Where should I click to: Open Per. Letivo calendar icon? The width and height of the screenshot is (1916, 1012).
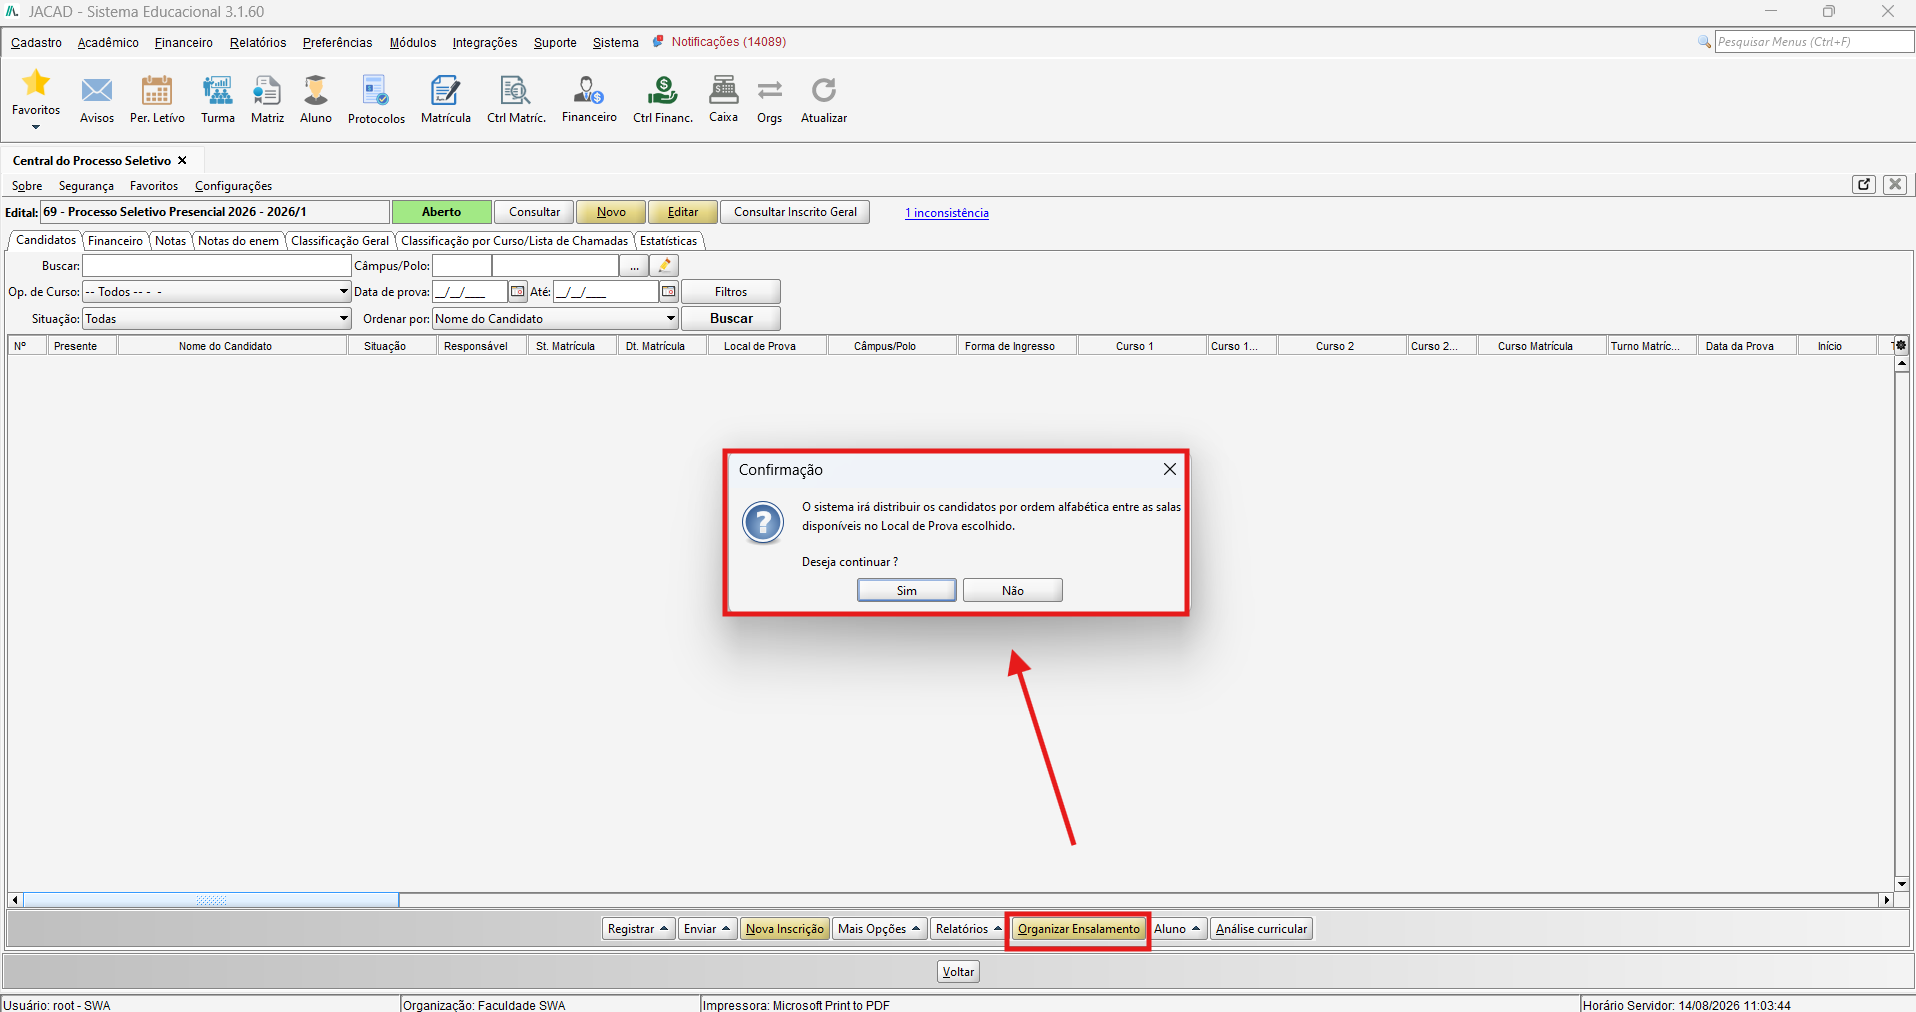tap(157, 90)
